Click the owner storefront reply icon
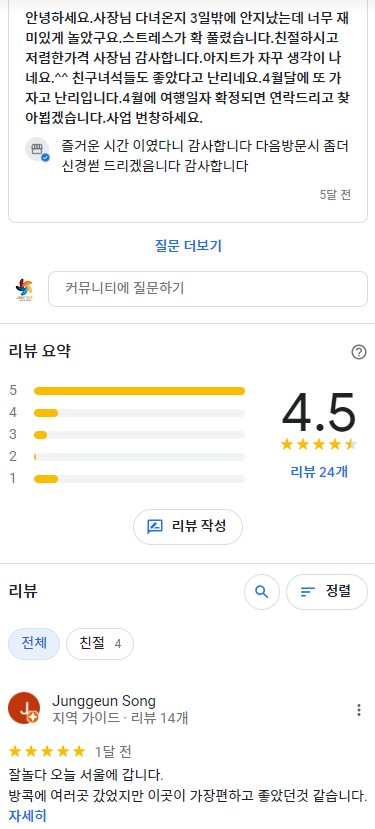This screenshot has height=829, width=375. pyautogui.click(x=37, y=149)
